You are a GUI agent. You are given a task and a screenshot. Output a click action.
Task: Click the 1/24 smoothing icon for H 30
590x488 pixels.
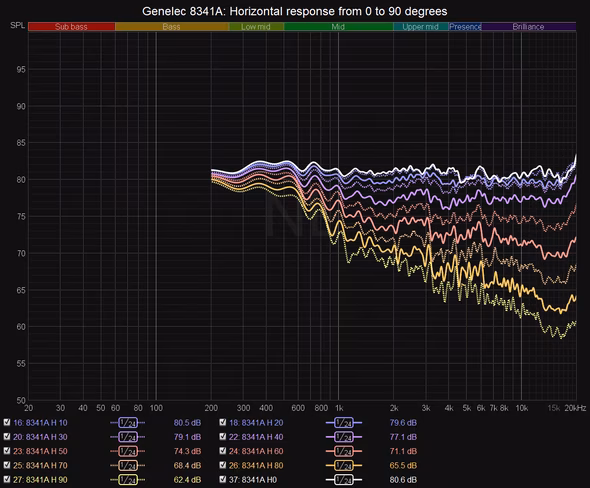coord(128,437)
